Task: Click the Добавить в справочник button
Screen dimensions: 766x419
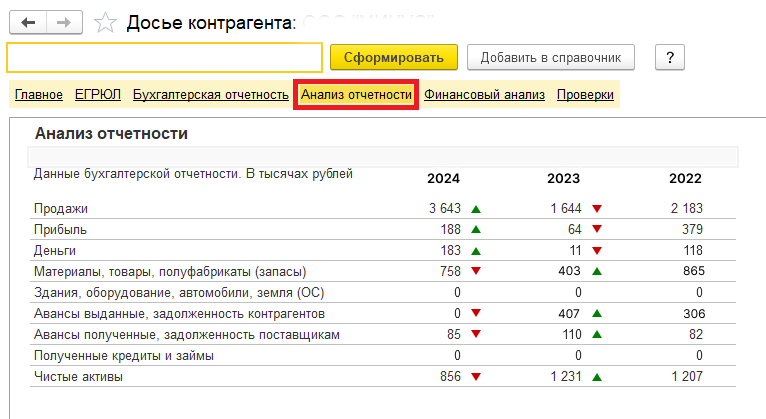Action: [x=550, y=57]
